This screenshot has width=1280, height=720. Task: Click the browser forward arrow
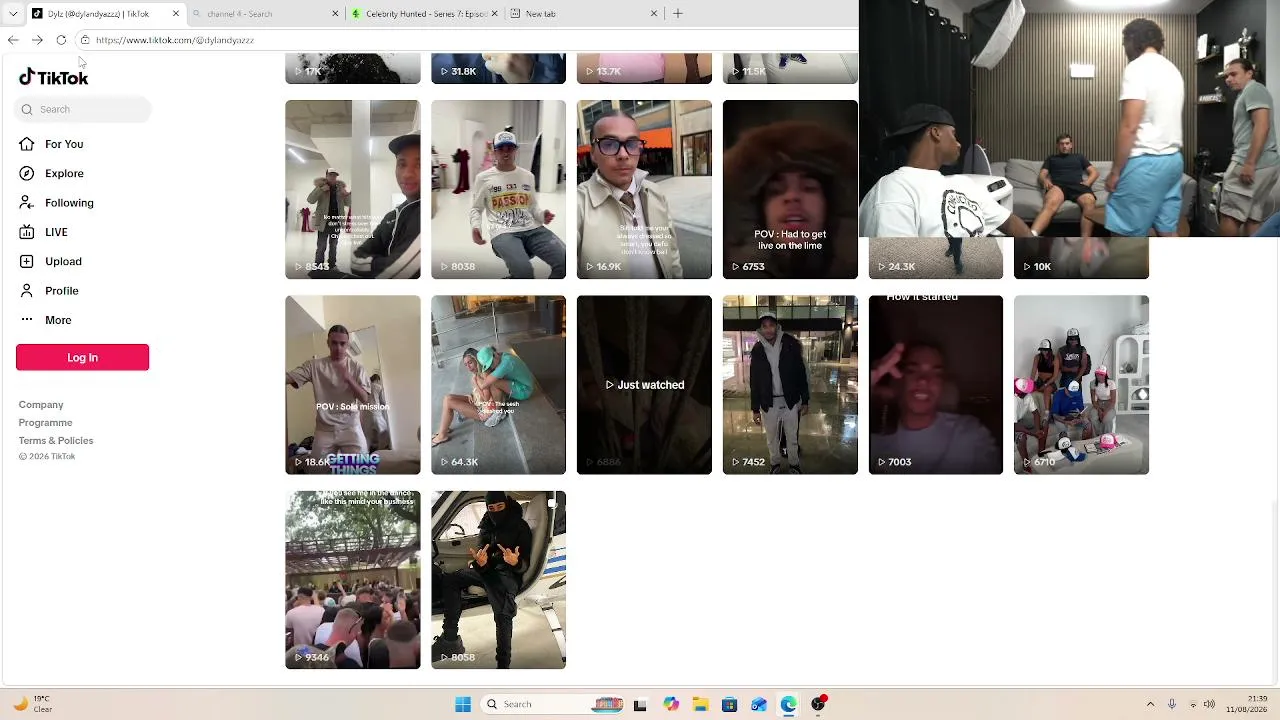tap(37, 40)
